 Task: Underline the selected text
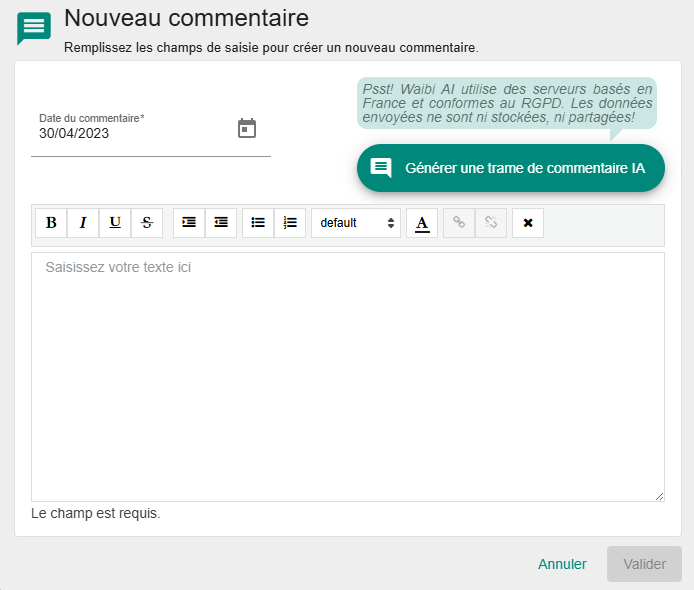[x=115, y=223]
